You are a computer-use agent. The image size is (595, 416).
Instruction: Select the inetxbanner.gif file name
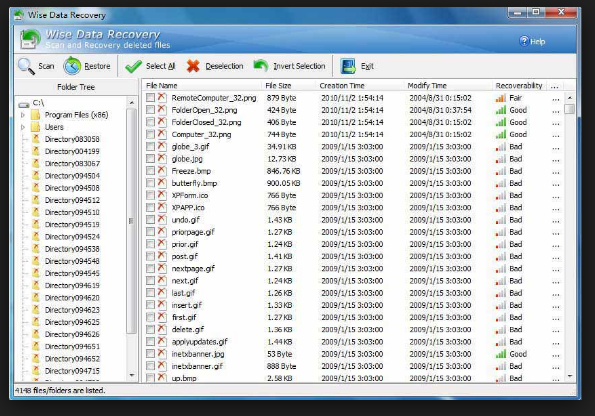[197, 366]
